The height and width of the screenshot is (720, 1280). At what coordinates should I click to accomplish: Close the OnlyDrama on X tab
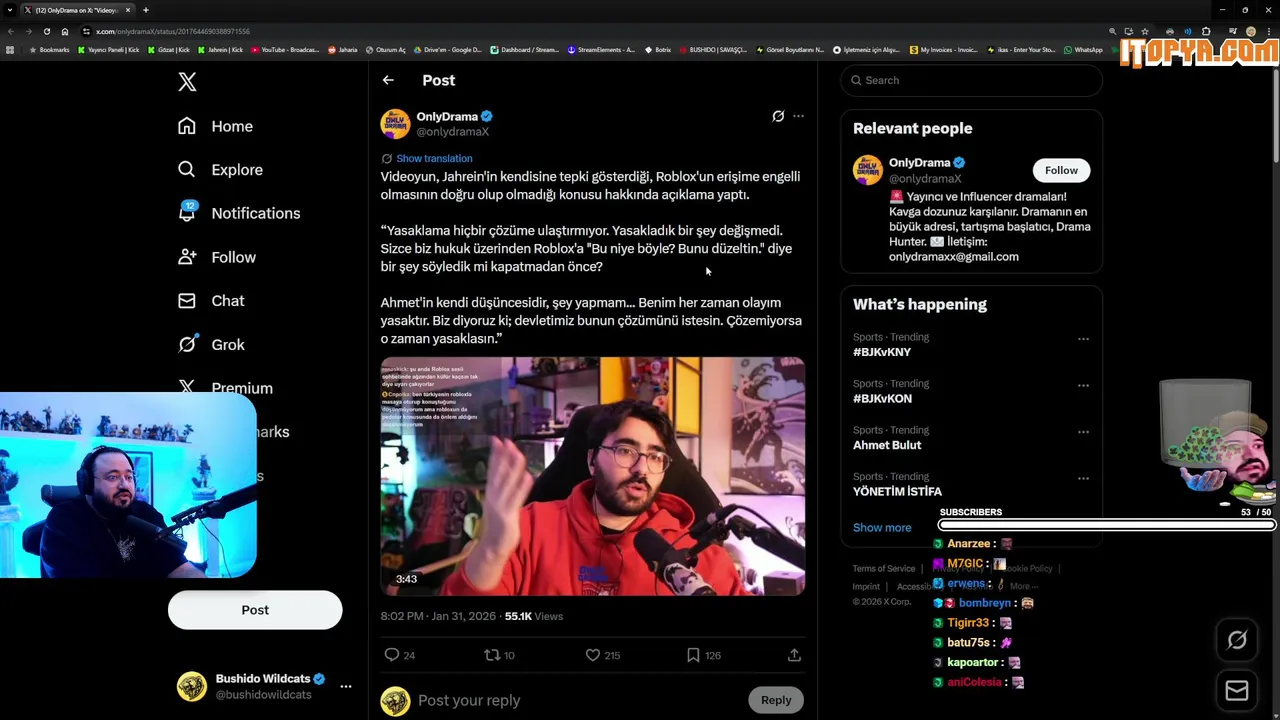click(x=129, y=10)
